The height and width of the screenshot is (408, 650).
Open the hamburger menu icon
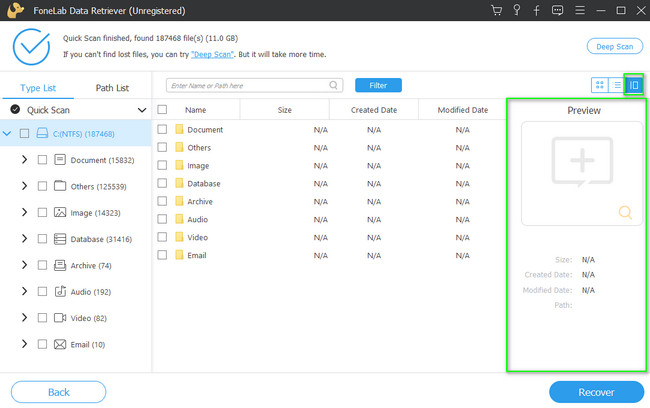point(580,10)
